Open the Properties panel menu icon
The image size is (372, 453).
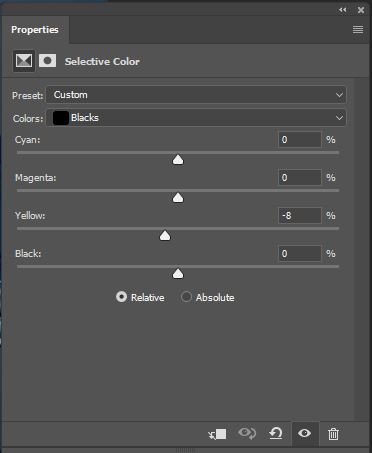pos(358,30)
